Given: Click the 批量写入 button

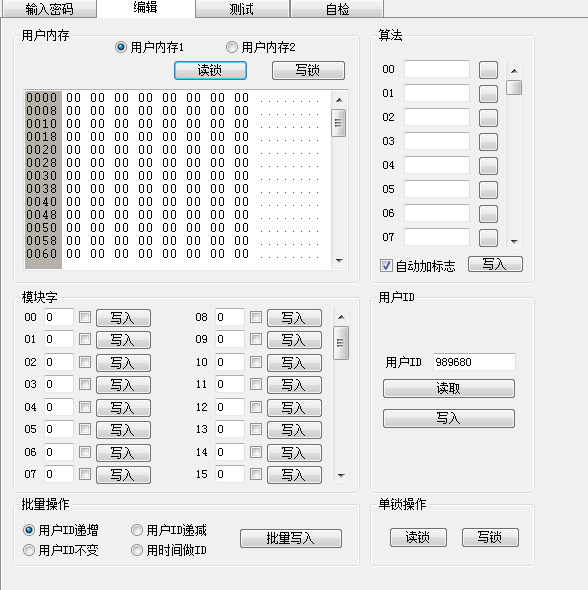Looking at the screenshot, I should coord(291,538).
